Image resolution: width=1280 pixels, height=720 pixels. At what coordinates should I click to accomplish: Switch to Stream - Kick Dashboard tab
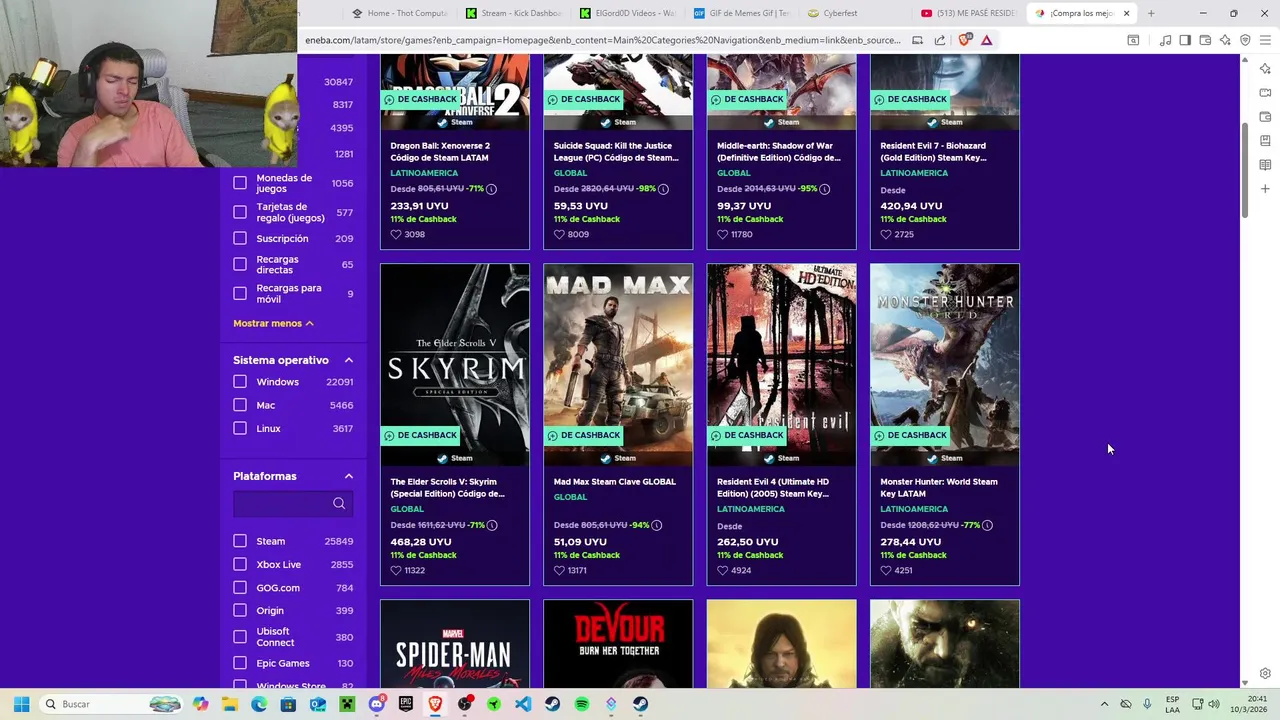(x=513, y=13)
